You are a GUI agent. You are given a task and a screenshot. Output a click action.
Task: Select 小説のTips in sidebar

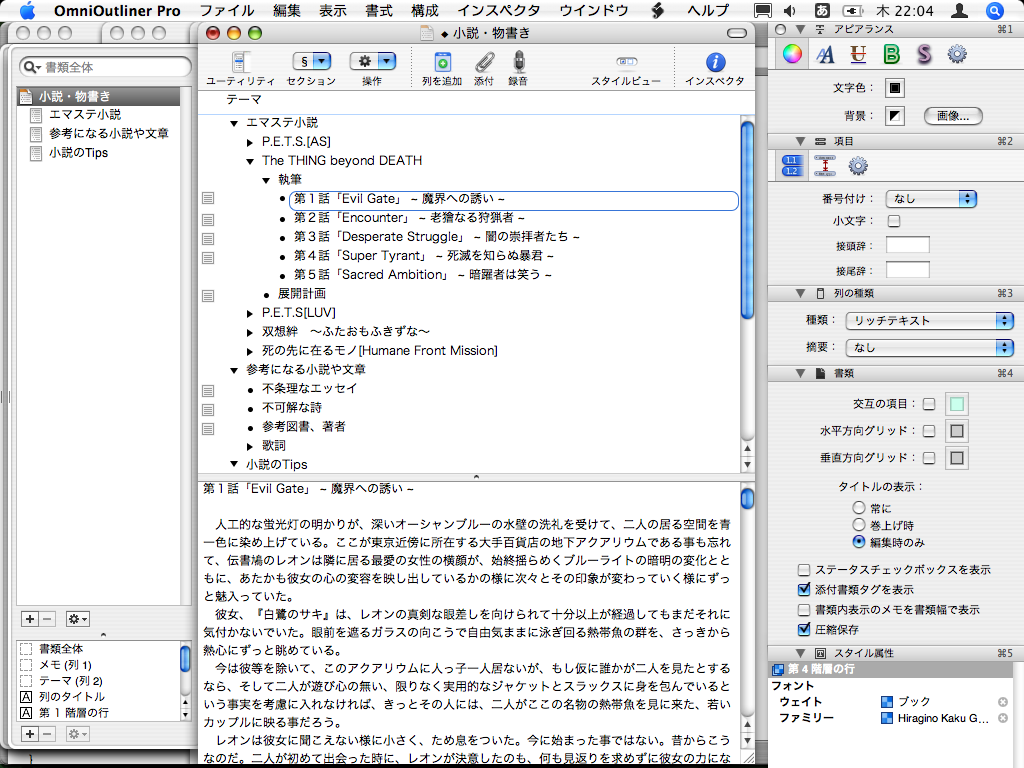point(78,152)
